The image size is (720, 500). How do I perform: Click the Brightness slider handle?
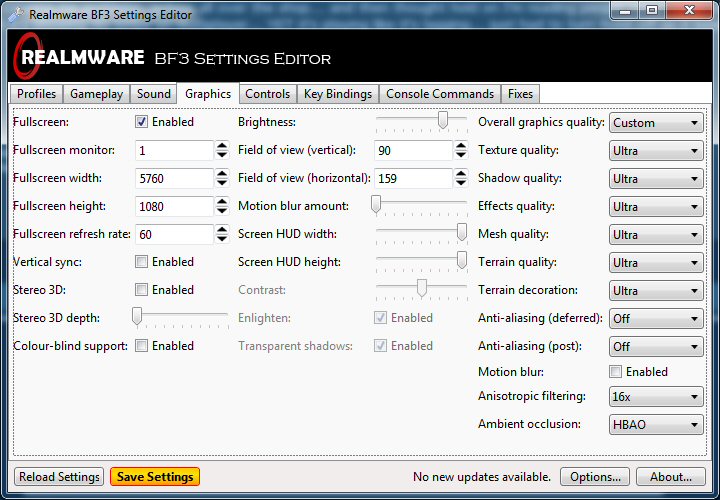443,120
